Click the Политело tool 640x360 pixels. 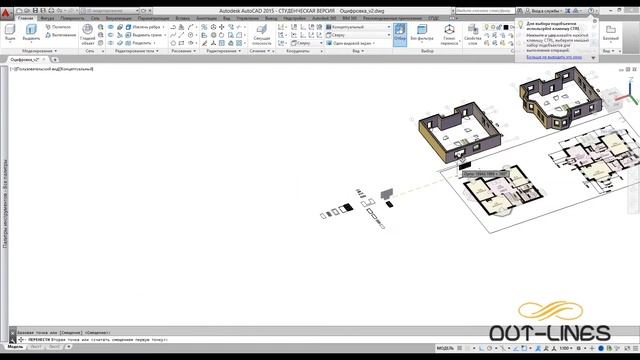(x=58, y=27)
